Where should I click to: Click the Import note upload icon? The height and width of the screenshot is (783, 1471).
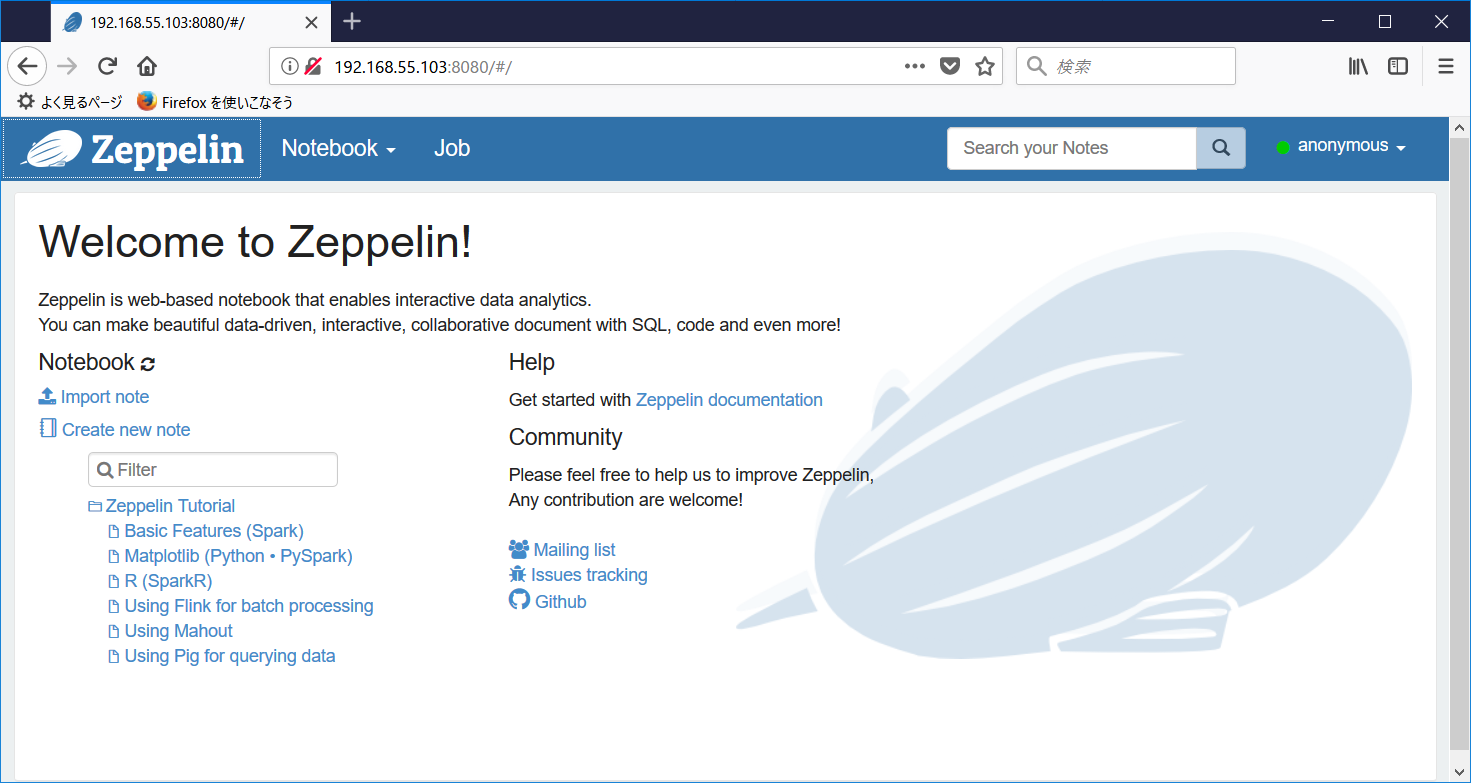47,396
